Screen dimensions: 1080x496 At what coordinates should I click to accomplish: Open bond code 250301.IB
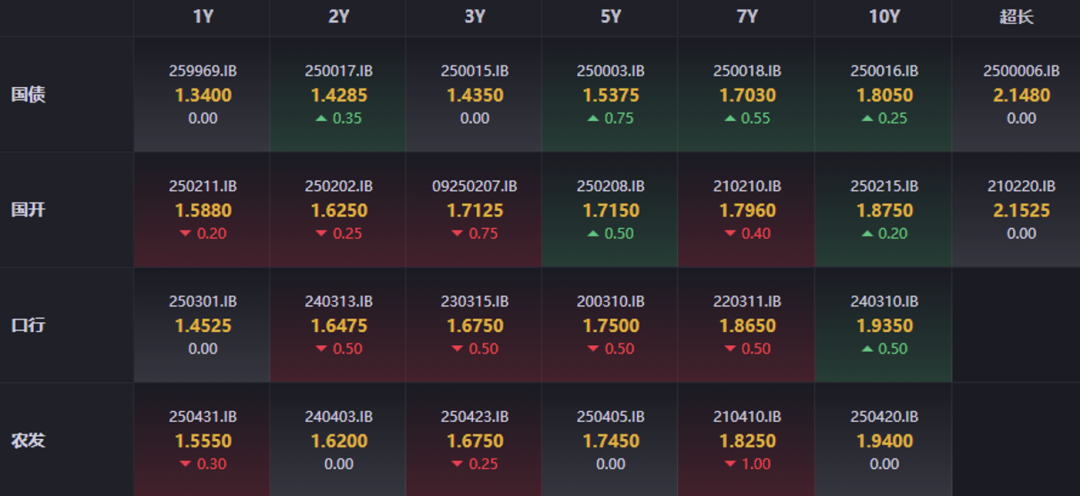[x=203, y=301]
